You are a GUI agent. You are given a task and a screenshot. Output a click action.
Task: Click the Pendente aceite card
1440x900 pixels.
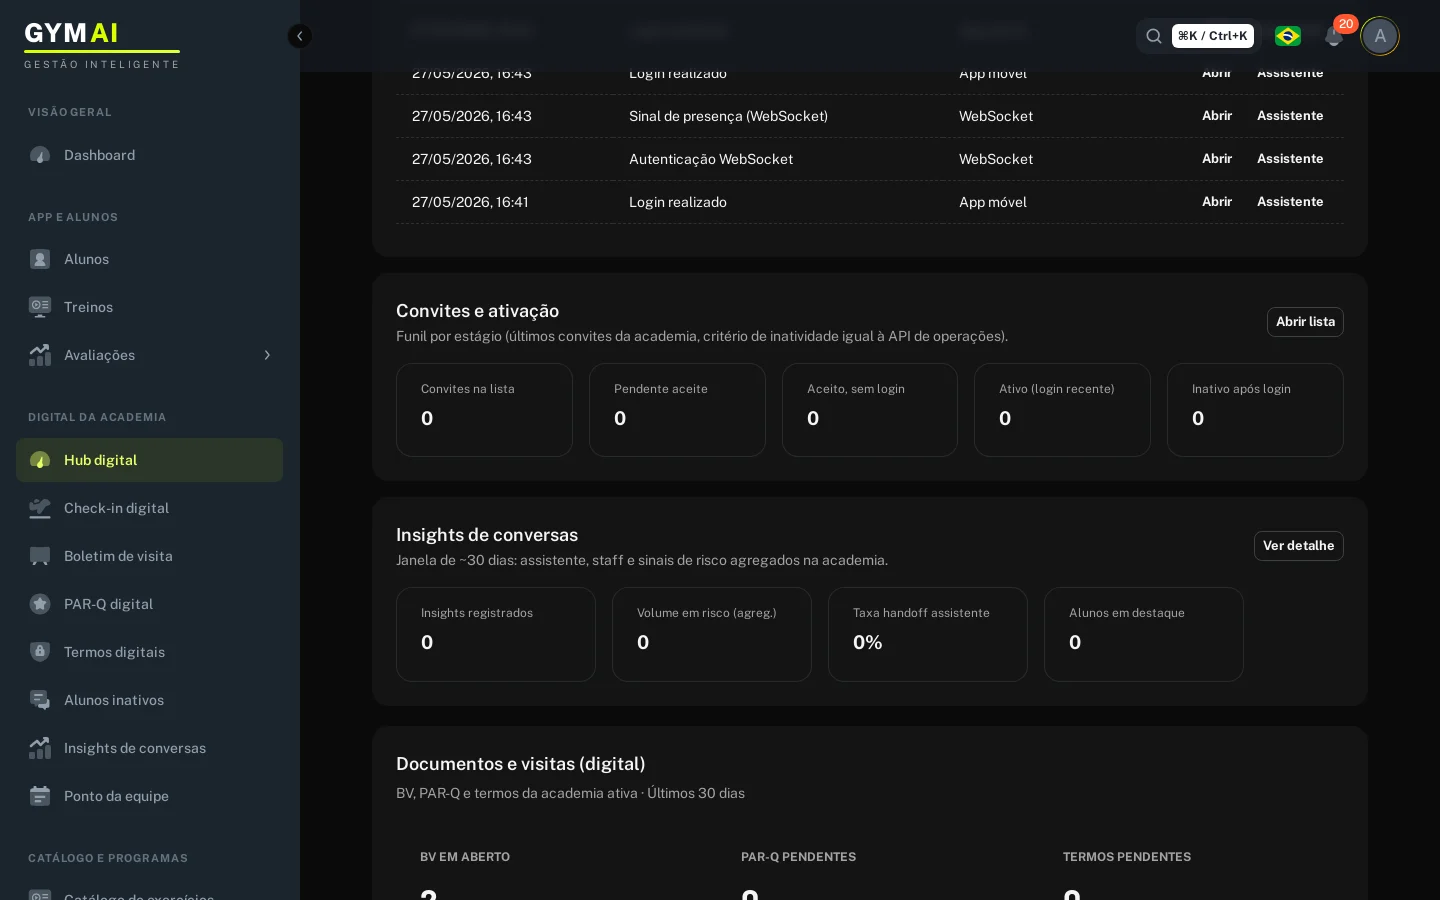click(x=677, y=410)
